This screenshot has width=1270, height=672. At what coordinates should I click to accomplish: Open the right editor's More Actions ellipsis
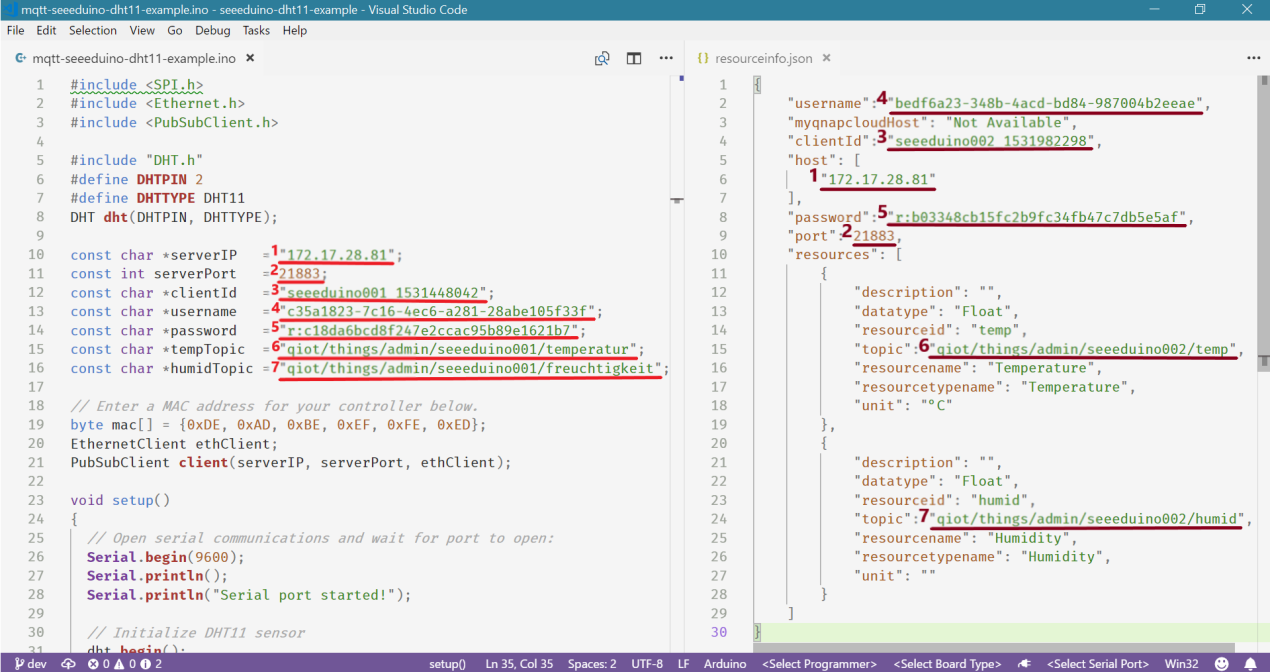coord(1253,59)
